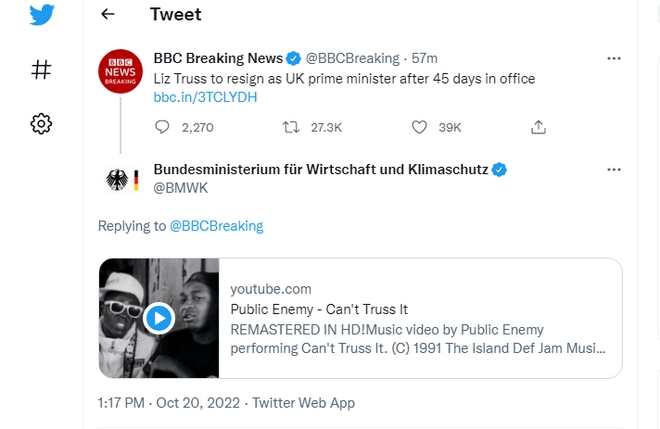Click the Twitter bird home logo
This screenshot has height=429, width=660.
coord(41,16)
